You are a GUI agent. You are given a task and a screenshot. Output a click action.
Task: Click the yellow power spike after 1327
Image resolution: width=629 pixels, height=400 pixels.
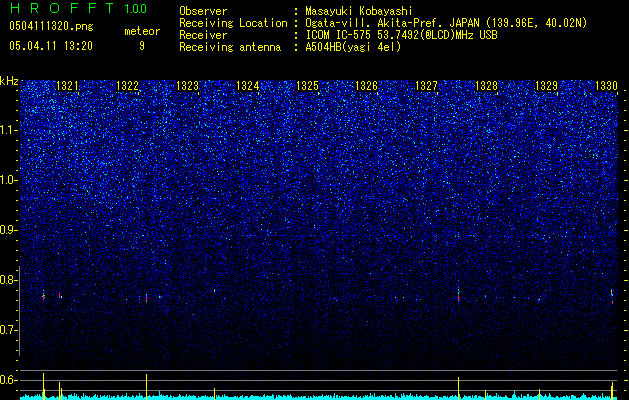(x=458, y=388)
